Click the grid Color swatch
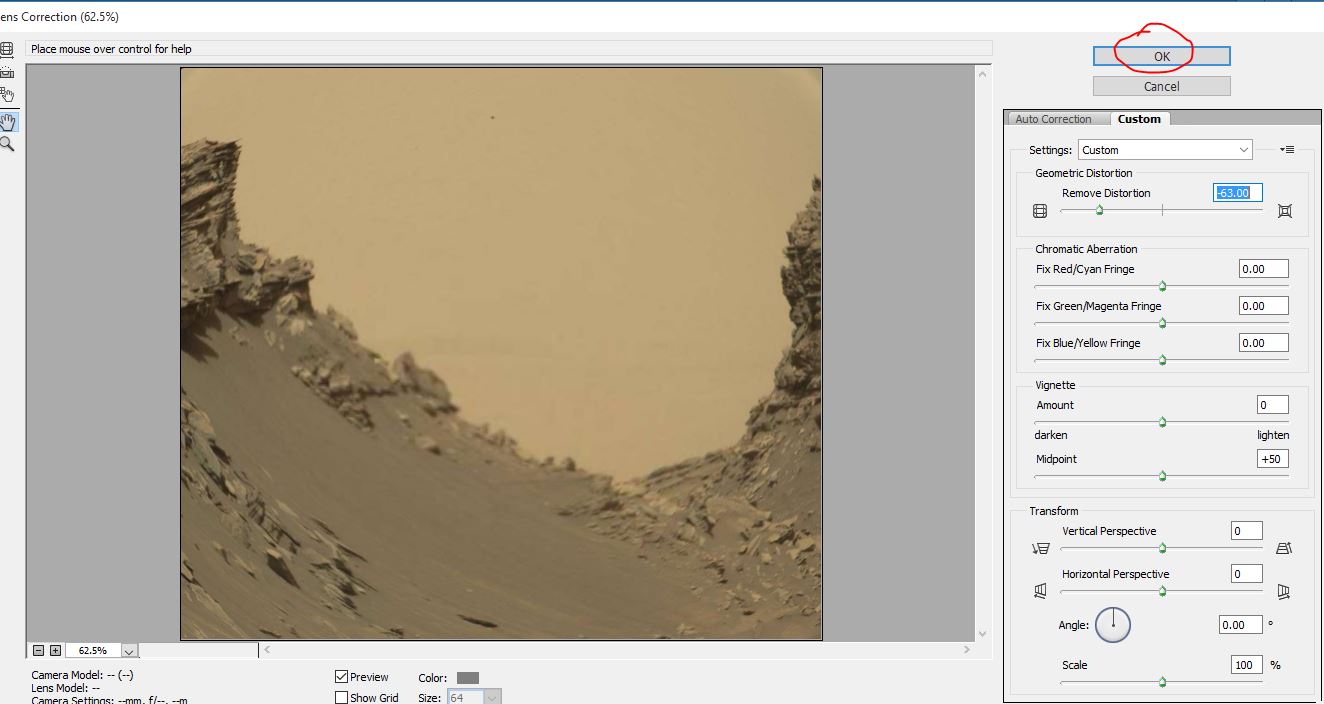This screenshot has height=704, width=1324. (468, 678)
